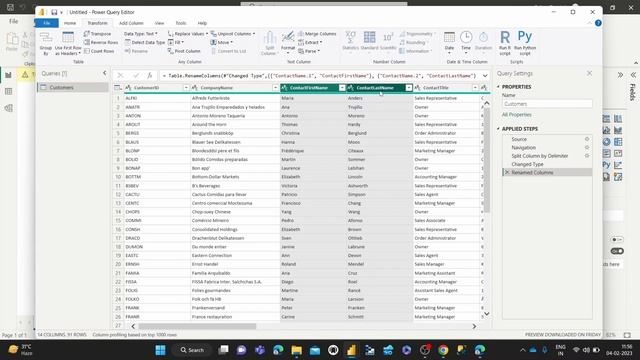Image resolution: width=640 pixels, height=360 pixels.
Task: Open the Replace Values dropdown
Action: [188, 34]
